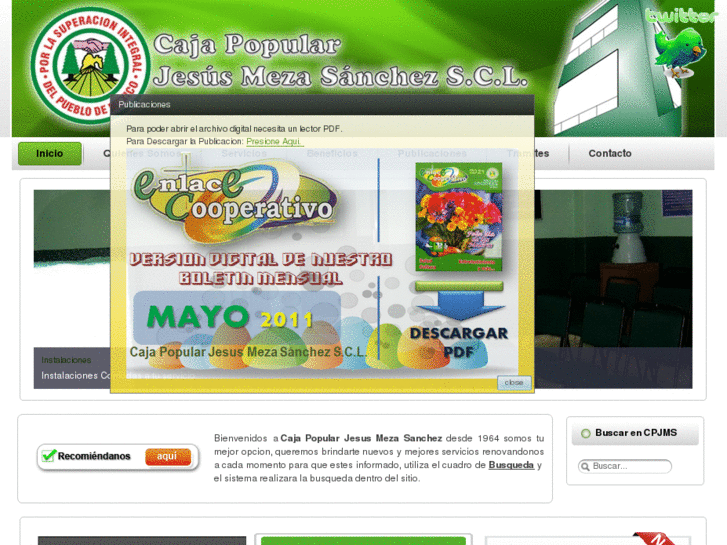Screen dimensions: 727x545
Task: Click the DESCARGAR PDF text
Action: point(459,342)
